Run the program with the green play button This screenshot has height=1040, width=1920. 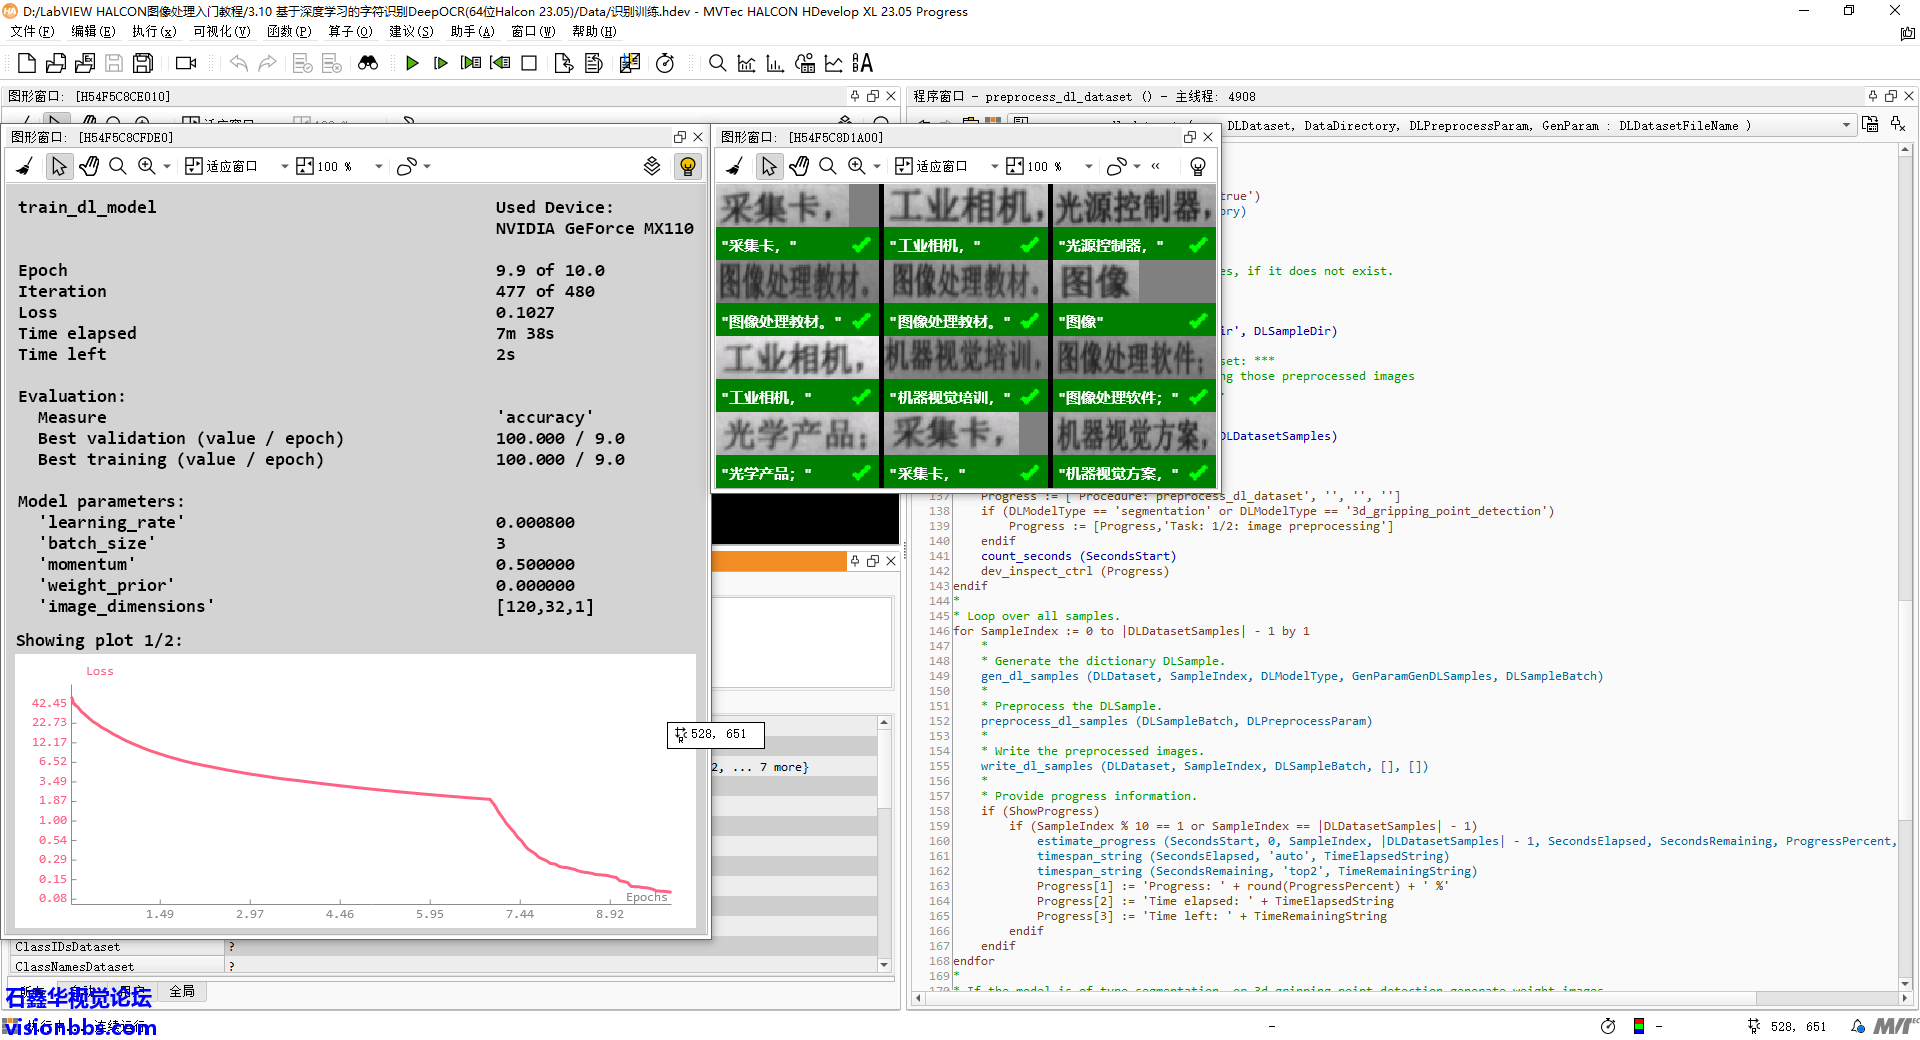point(412,63)
